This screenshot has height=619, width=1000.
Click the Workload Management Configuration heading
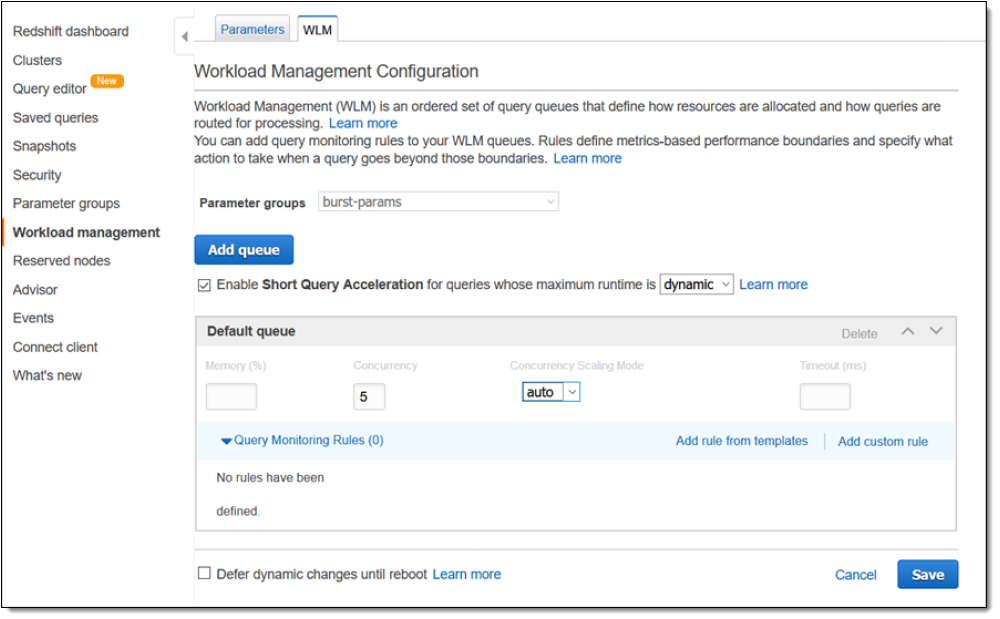tap(336, 71)
